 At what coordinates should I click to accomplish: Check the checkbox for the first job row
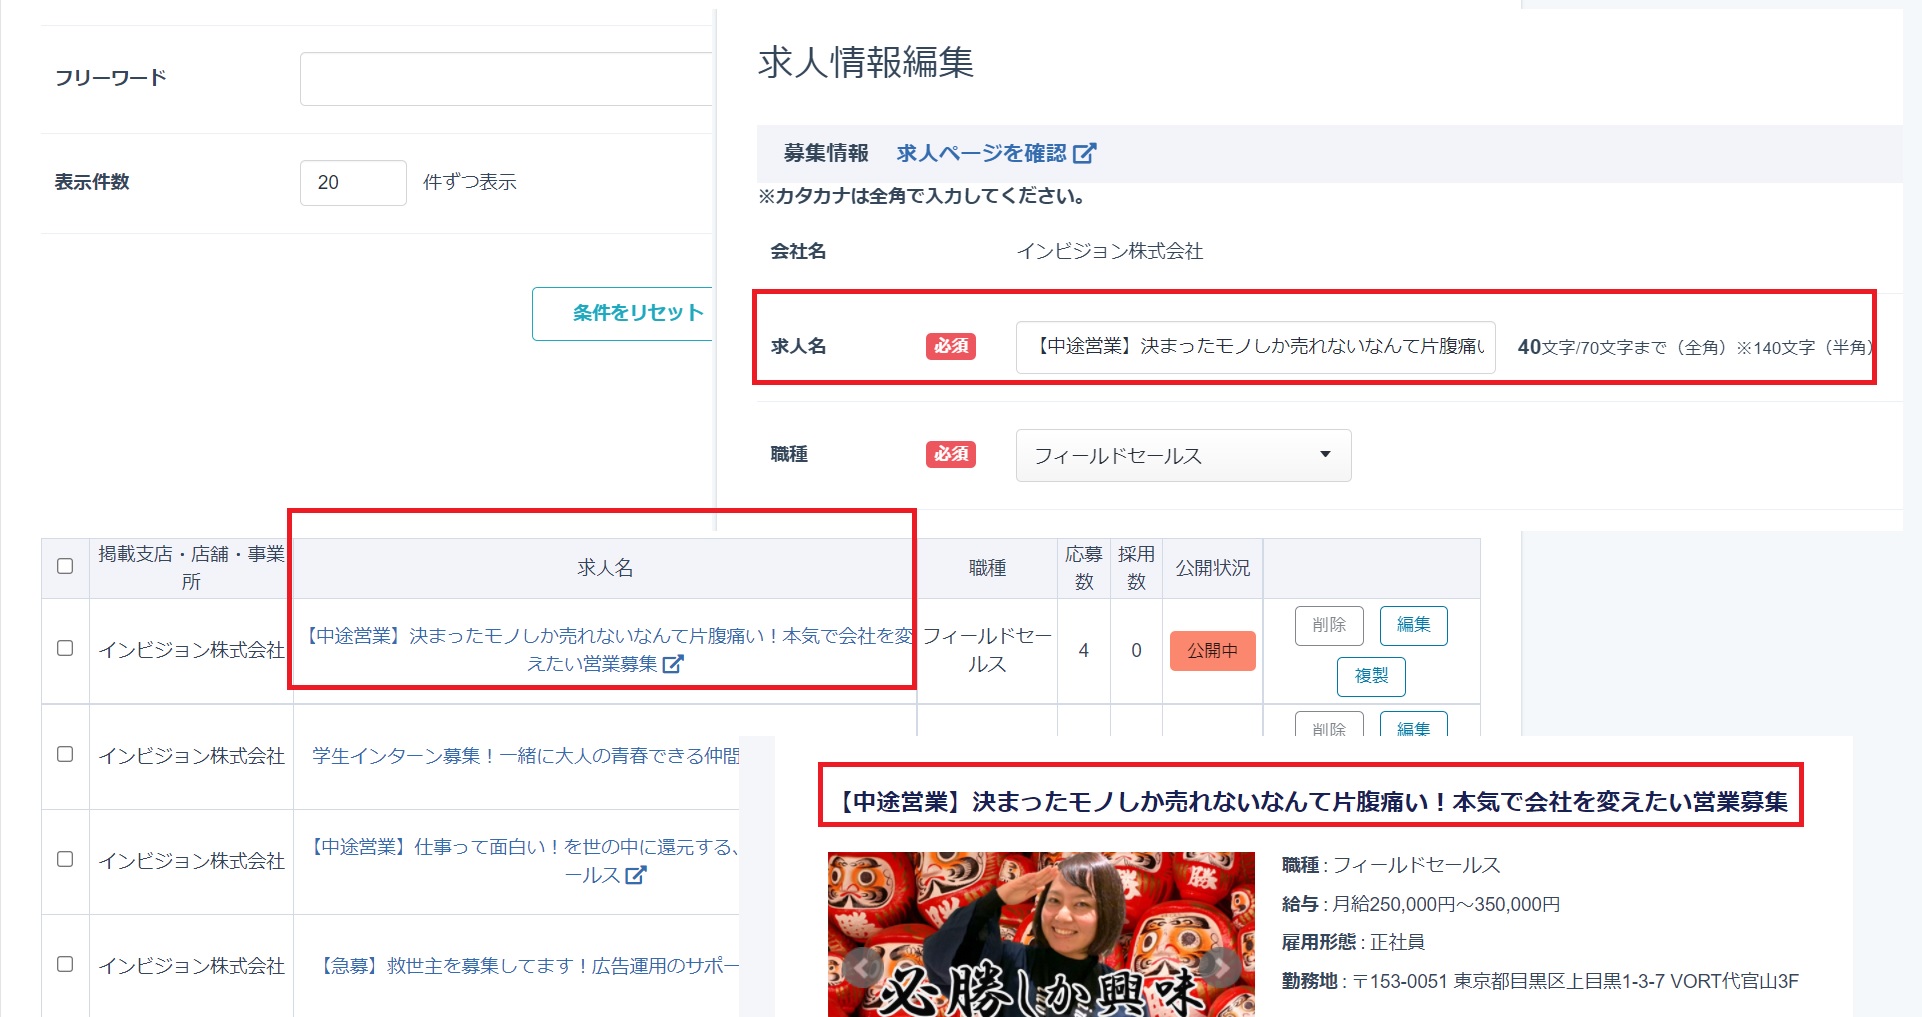coord(65,649)
